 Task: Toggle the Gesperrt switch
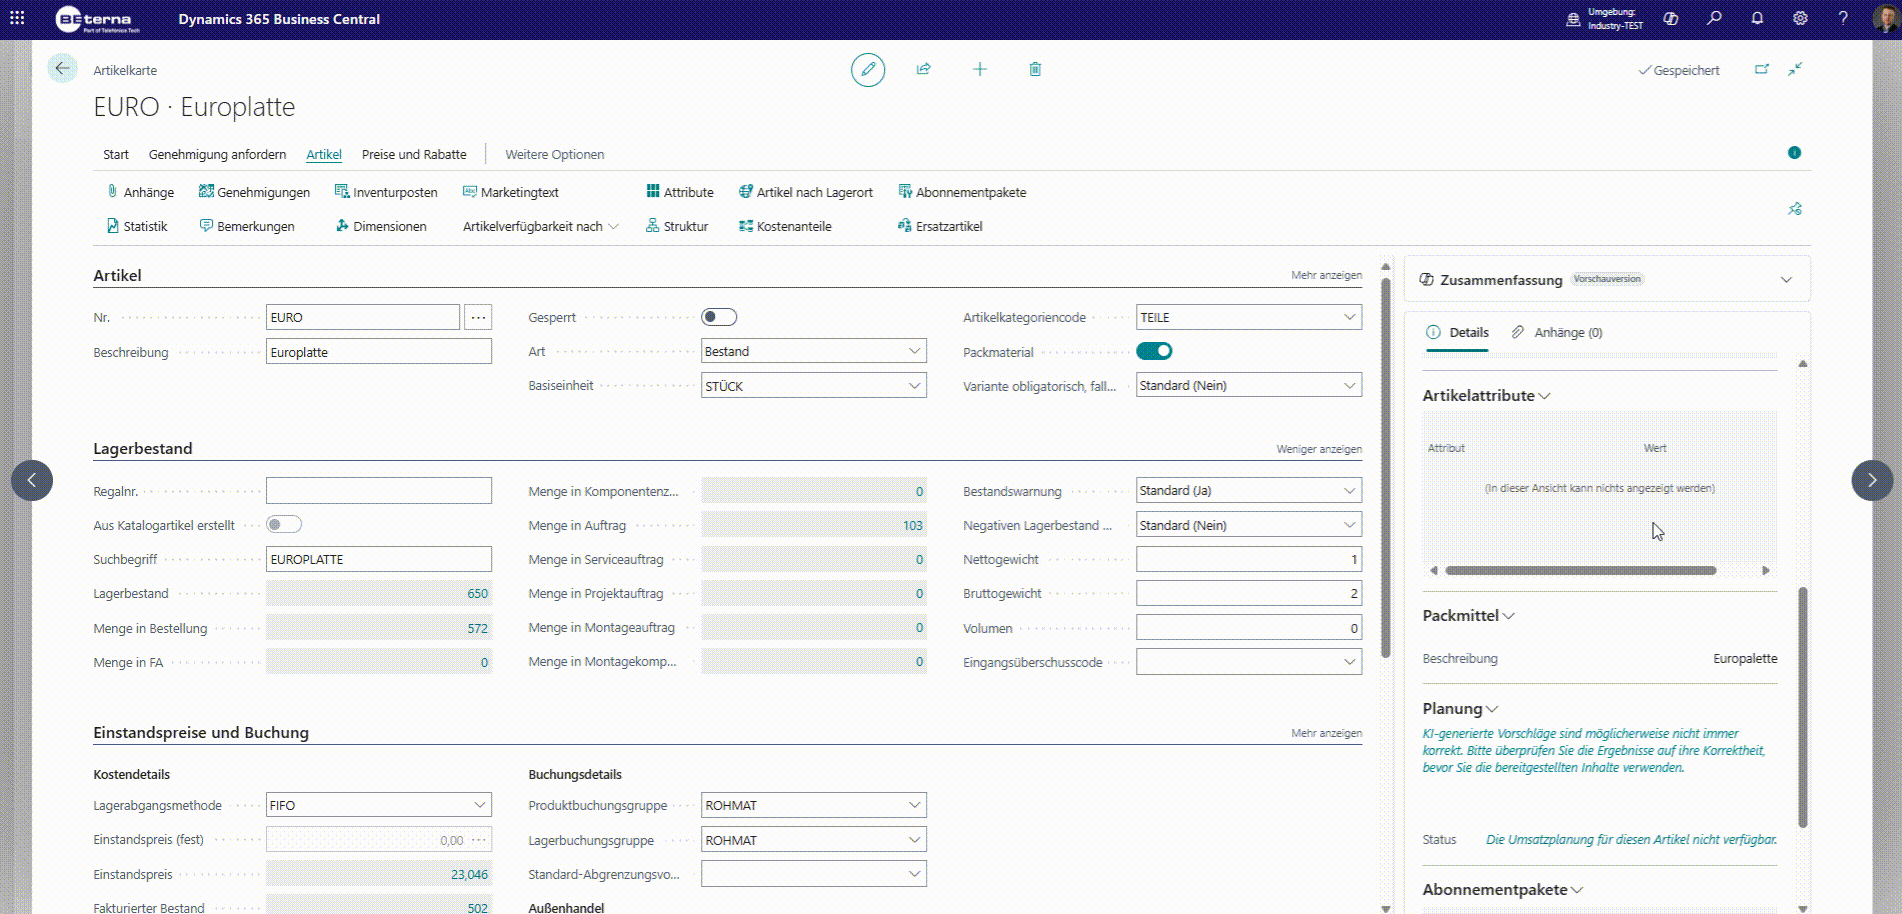[719, 317]
